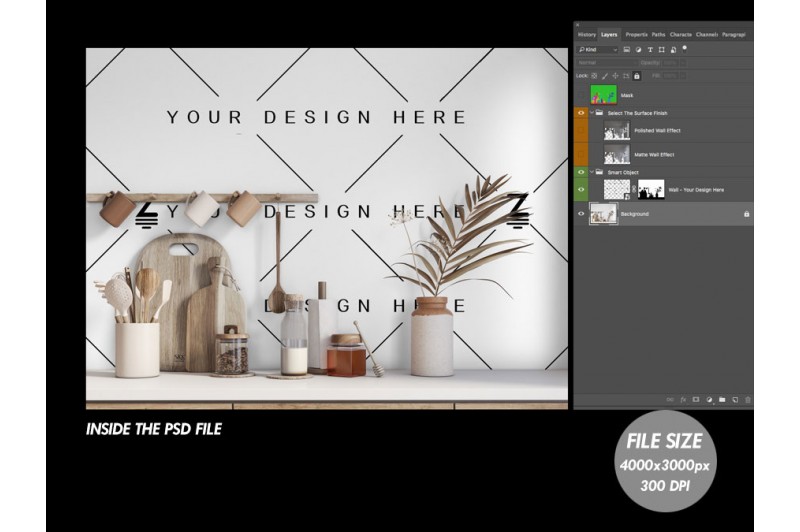Show the Mask layer visibility

[x=581, y=95]
